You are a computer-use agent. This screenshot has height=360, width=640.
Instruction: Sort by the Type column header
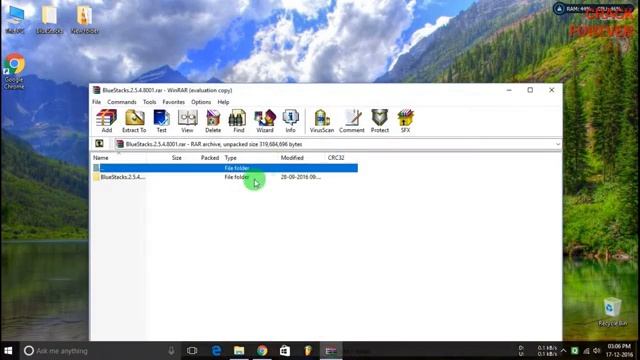231,158
